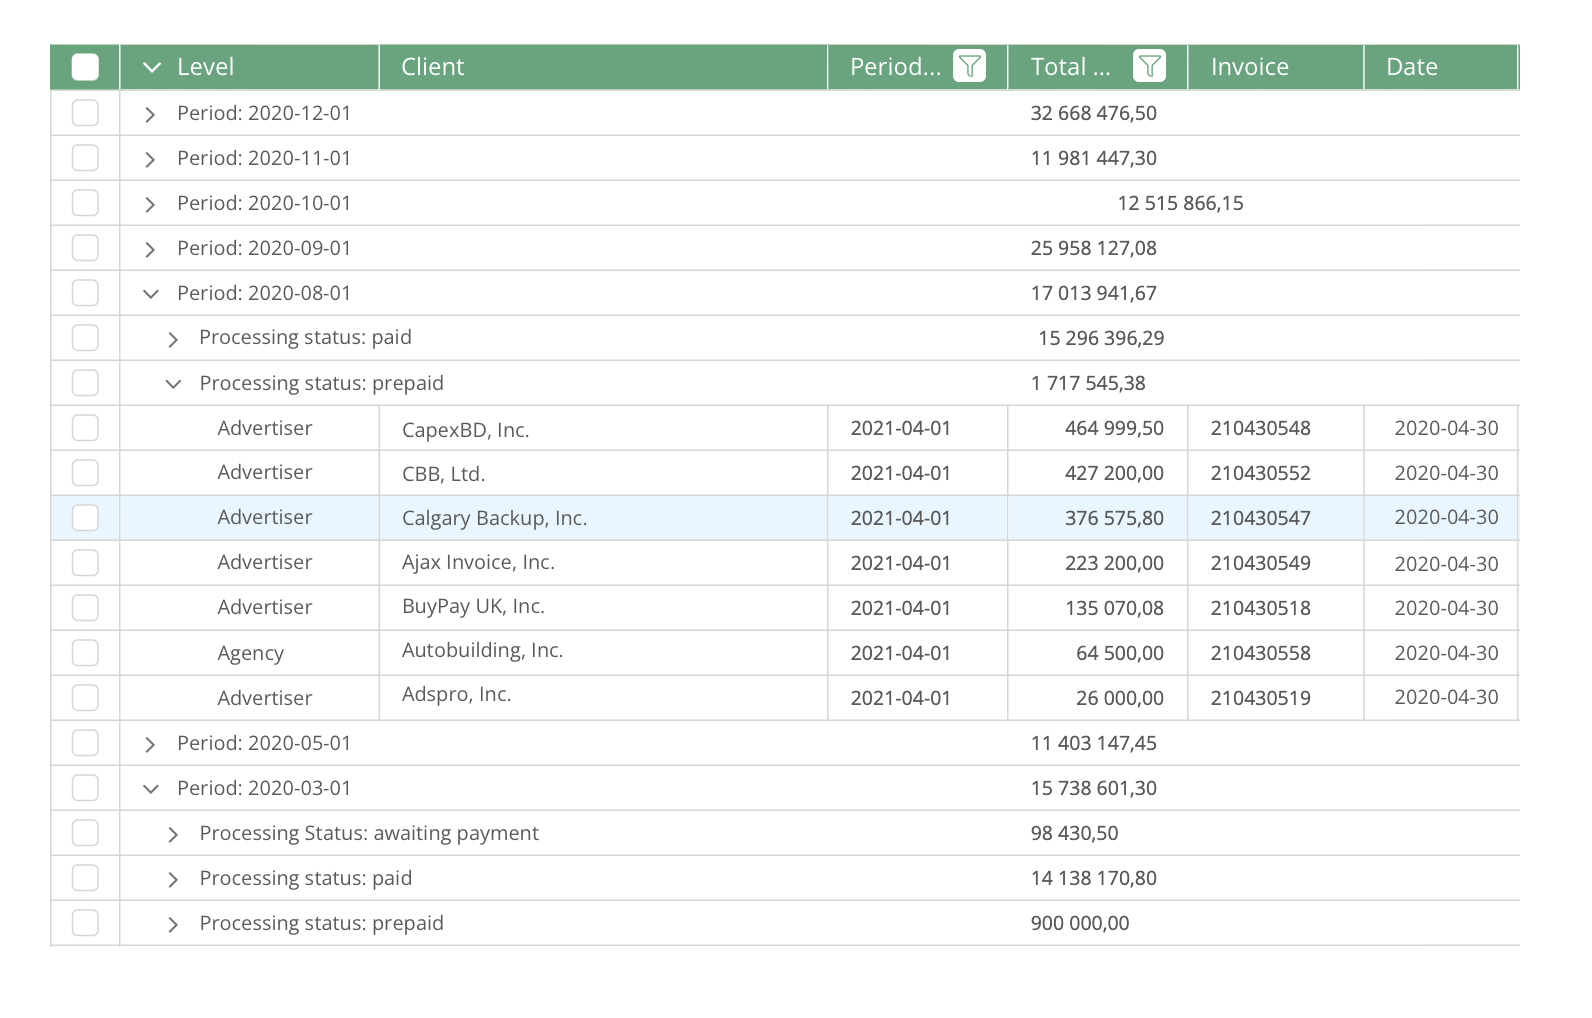Select invoice number 210430558 cell
The image size is (1592, 1018).
coord(1260,653)
